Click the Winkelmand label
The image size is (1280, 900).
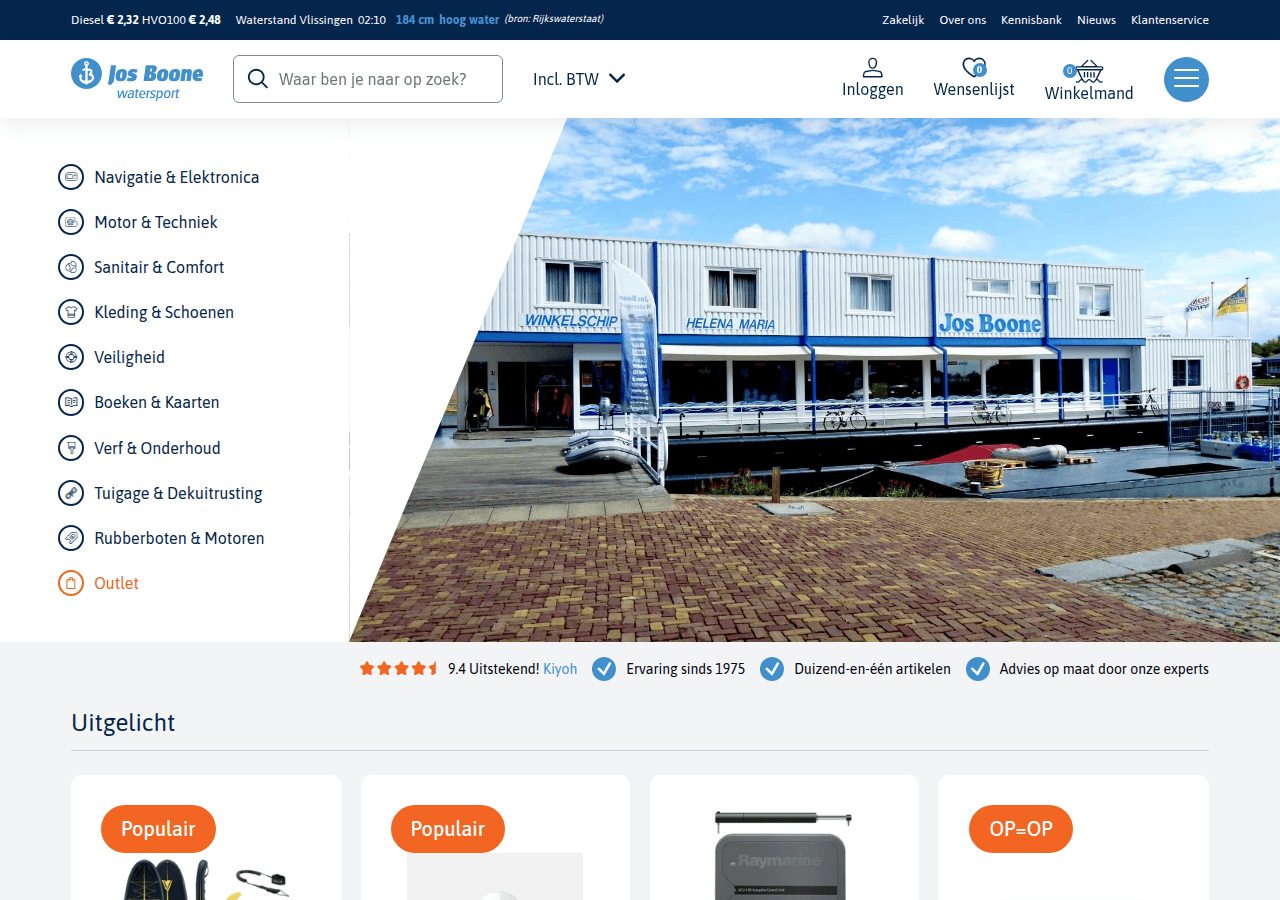1089,94
